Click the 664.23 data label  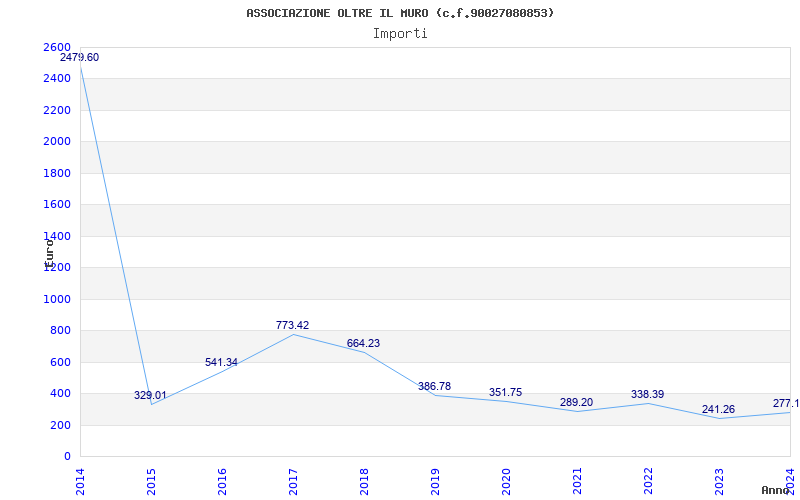coord(363,343)
